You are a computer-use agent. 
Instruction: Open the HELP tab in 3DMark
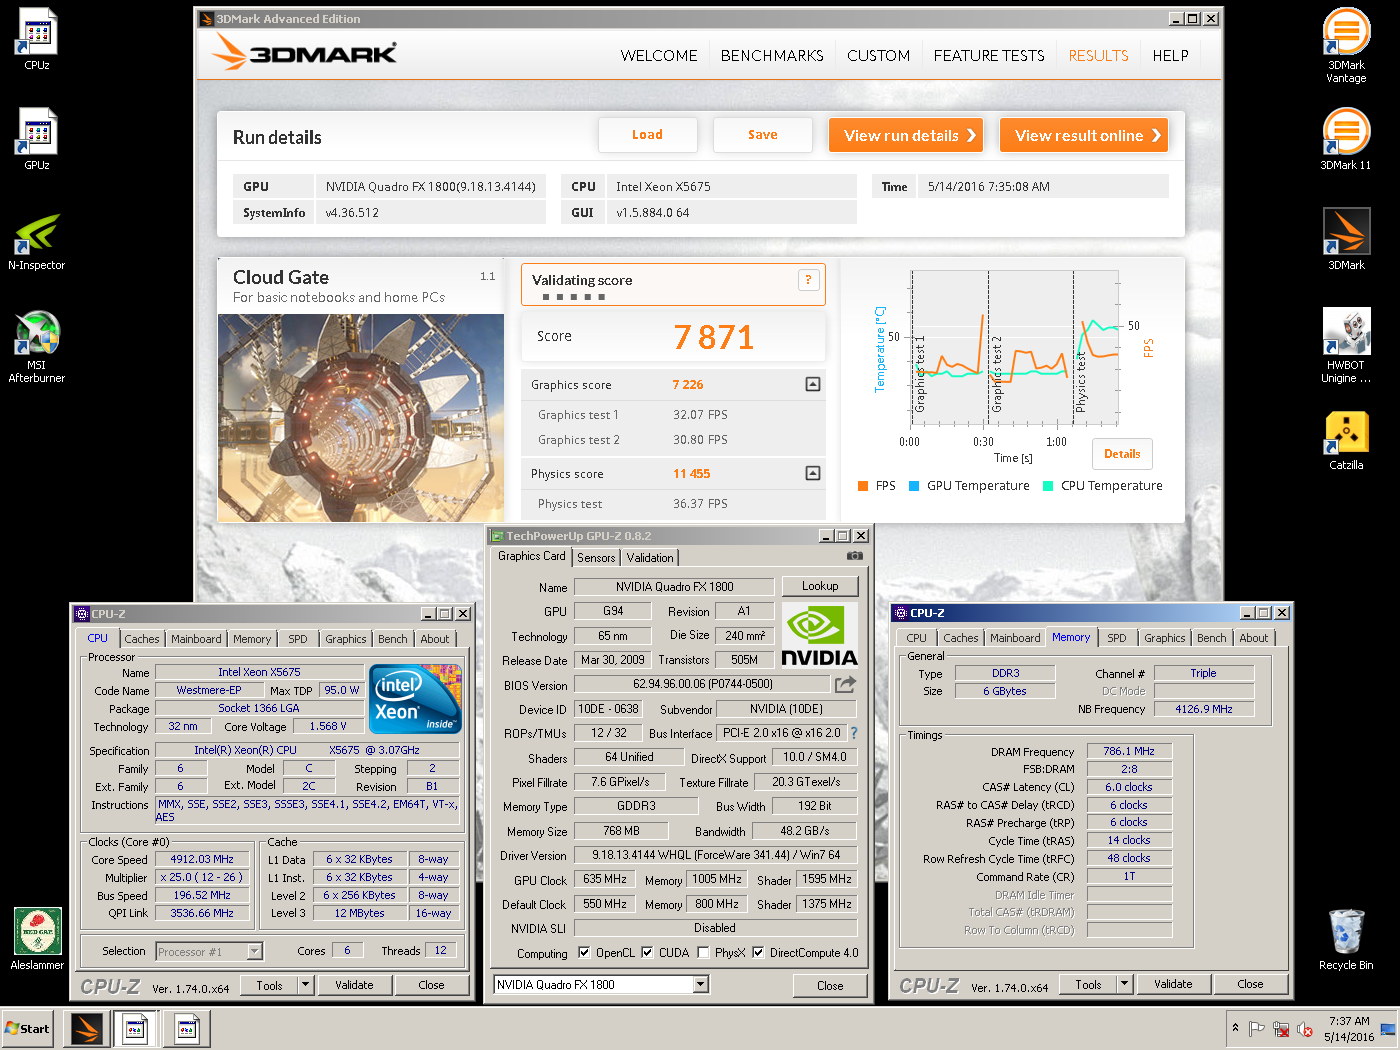pyautogui.click(x=1170, y=56)
